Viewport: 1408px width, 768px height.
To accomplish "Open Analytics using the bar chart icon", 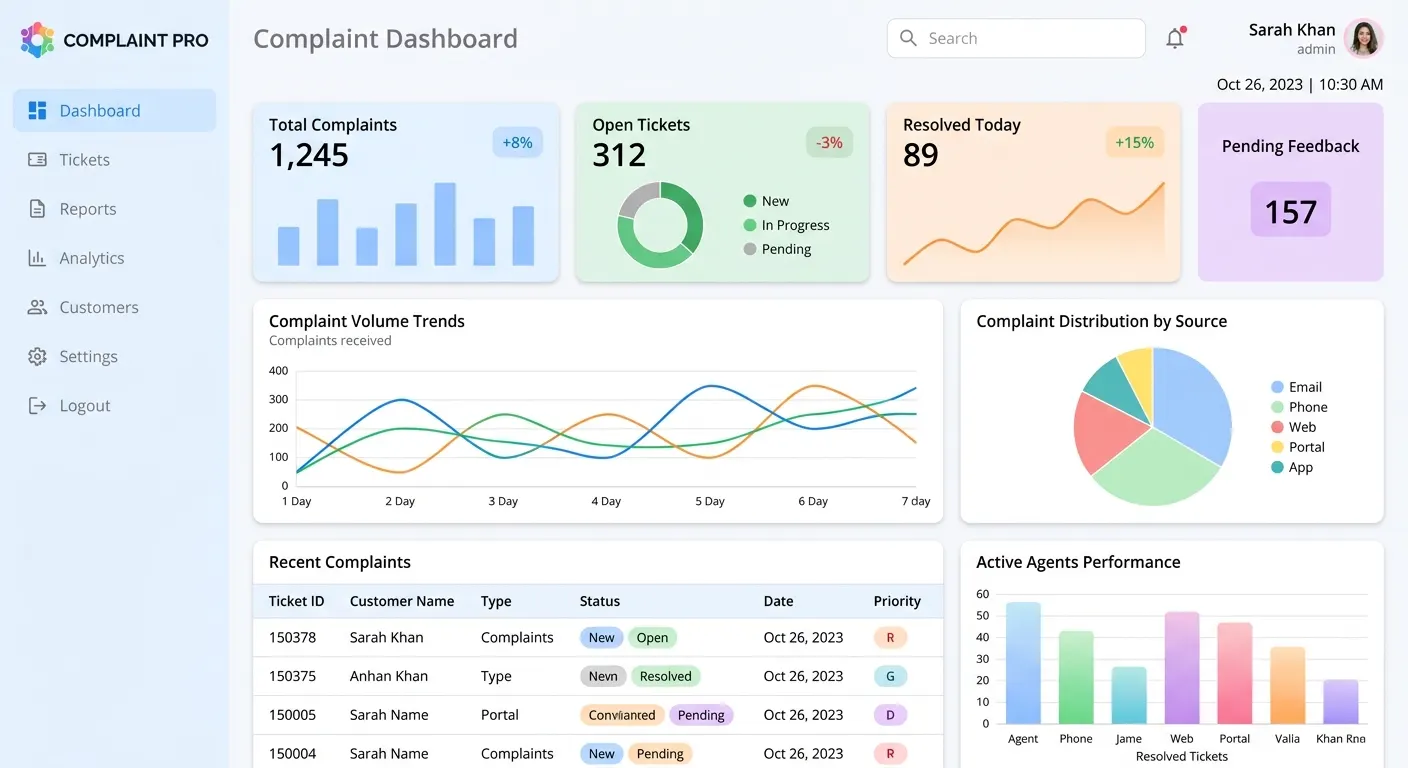I will click(37, 258).
